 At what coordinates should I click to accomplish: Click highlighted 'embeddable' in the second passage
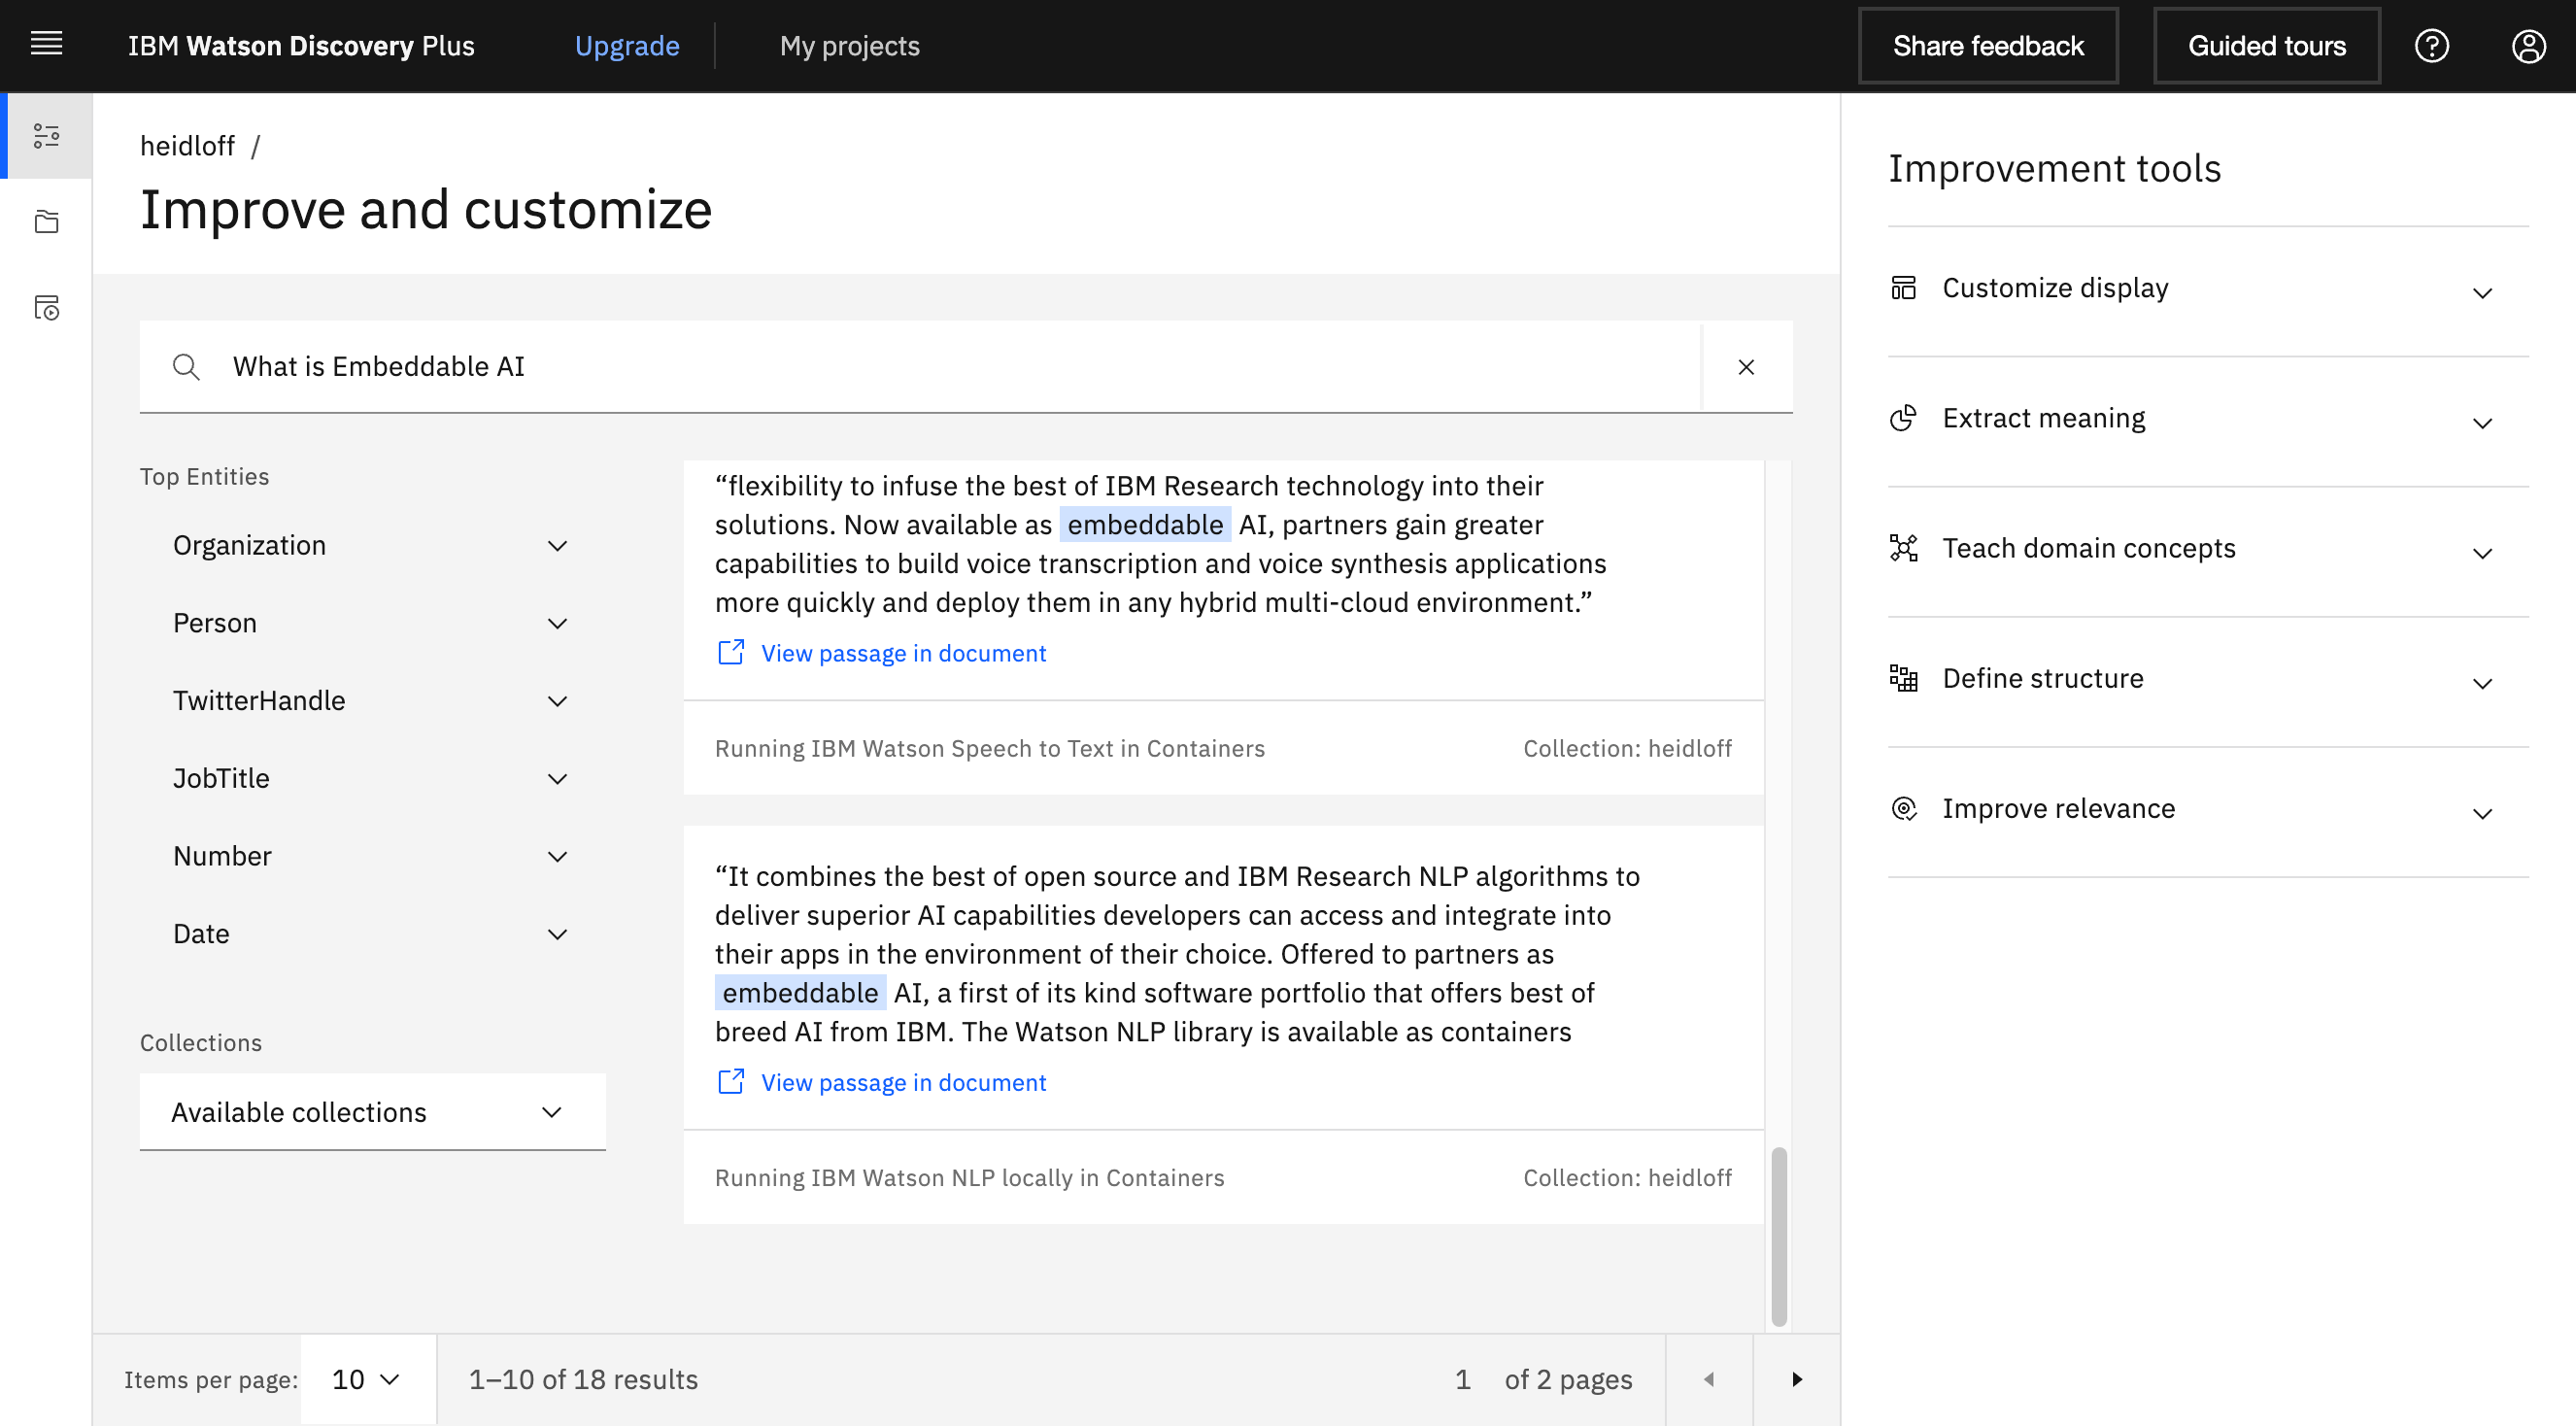(800, 993)
